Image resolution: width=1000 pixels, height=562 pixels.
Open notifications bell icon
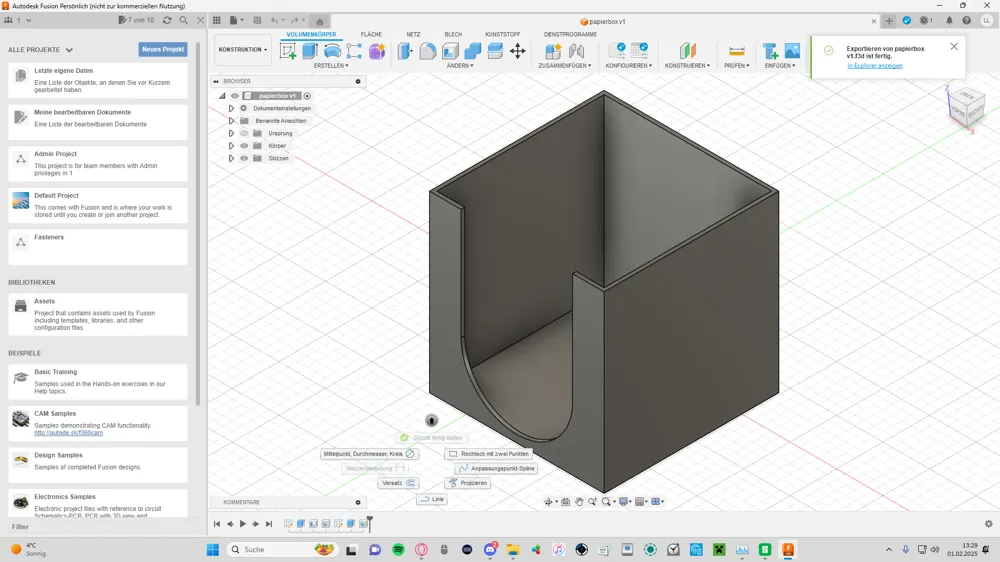949,20
